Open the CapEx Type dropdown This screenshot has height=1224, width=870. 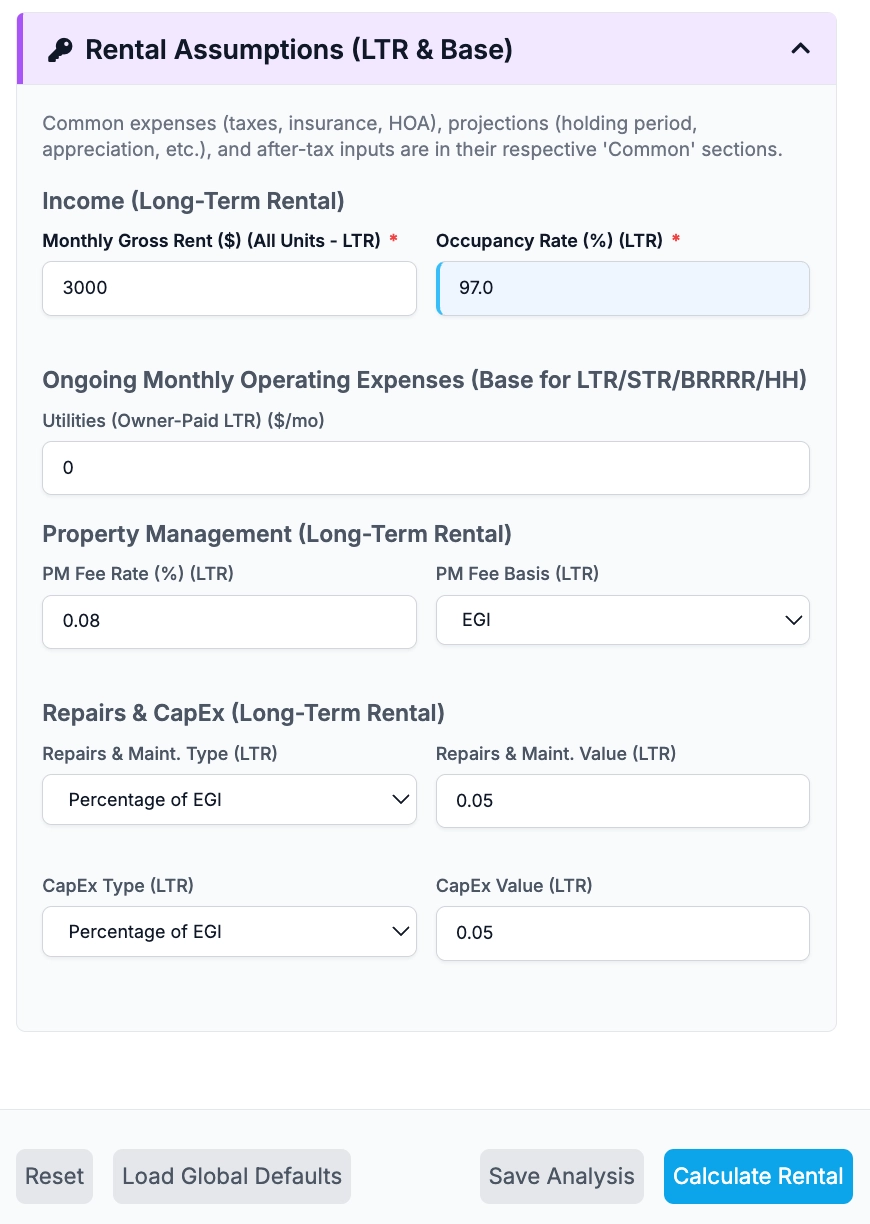229,931
